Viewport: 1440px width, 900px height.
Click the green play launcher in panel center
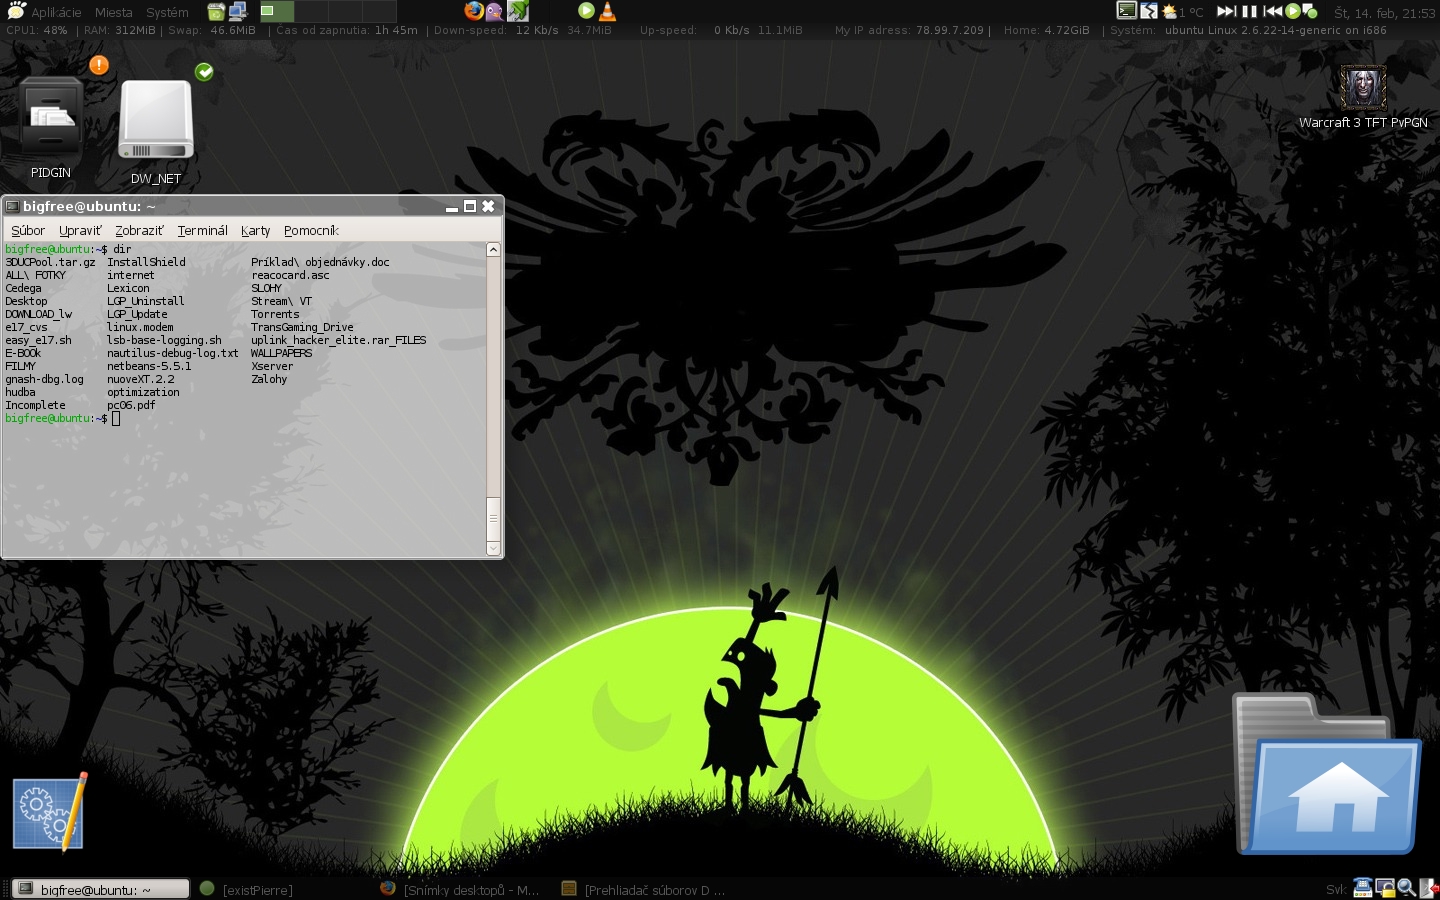coord(586,11)
